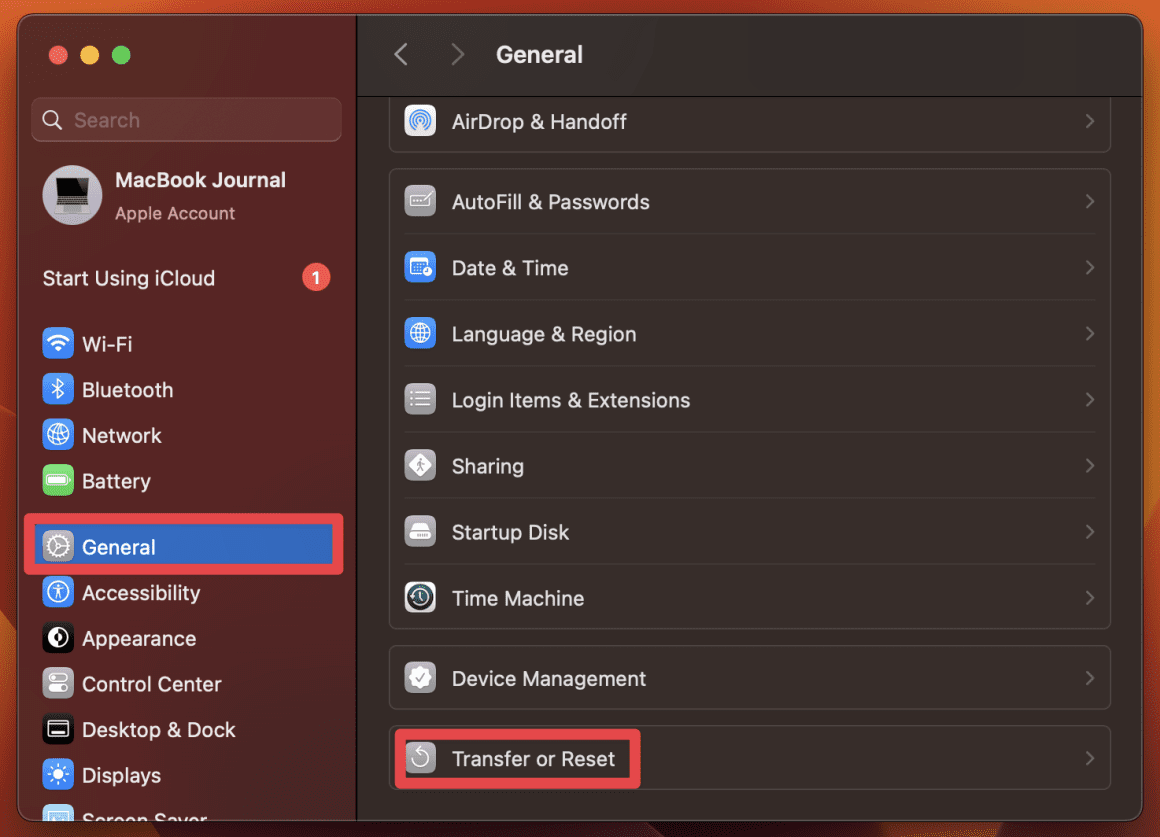Image resolution: width=1160 pixels, height=837 pixels.
Task: Expand the Sharing settings row
Action: coord(1089,465)
